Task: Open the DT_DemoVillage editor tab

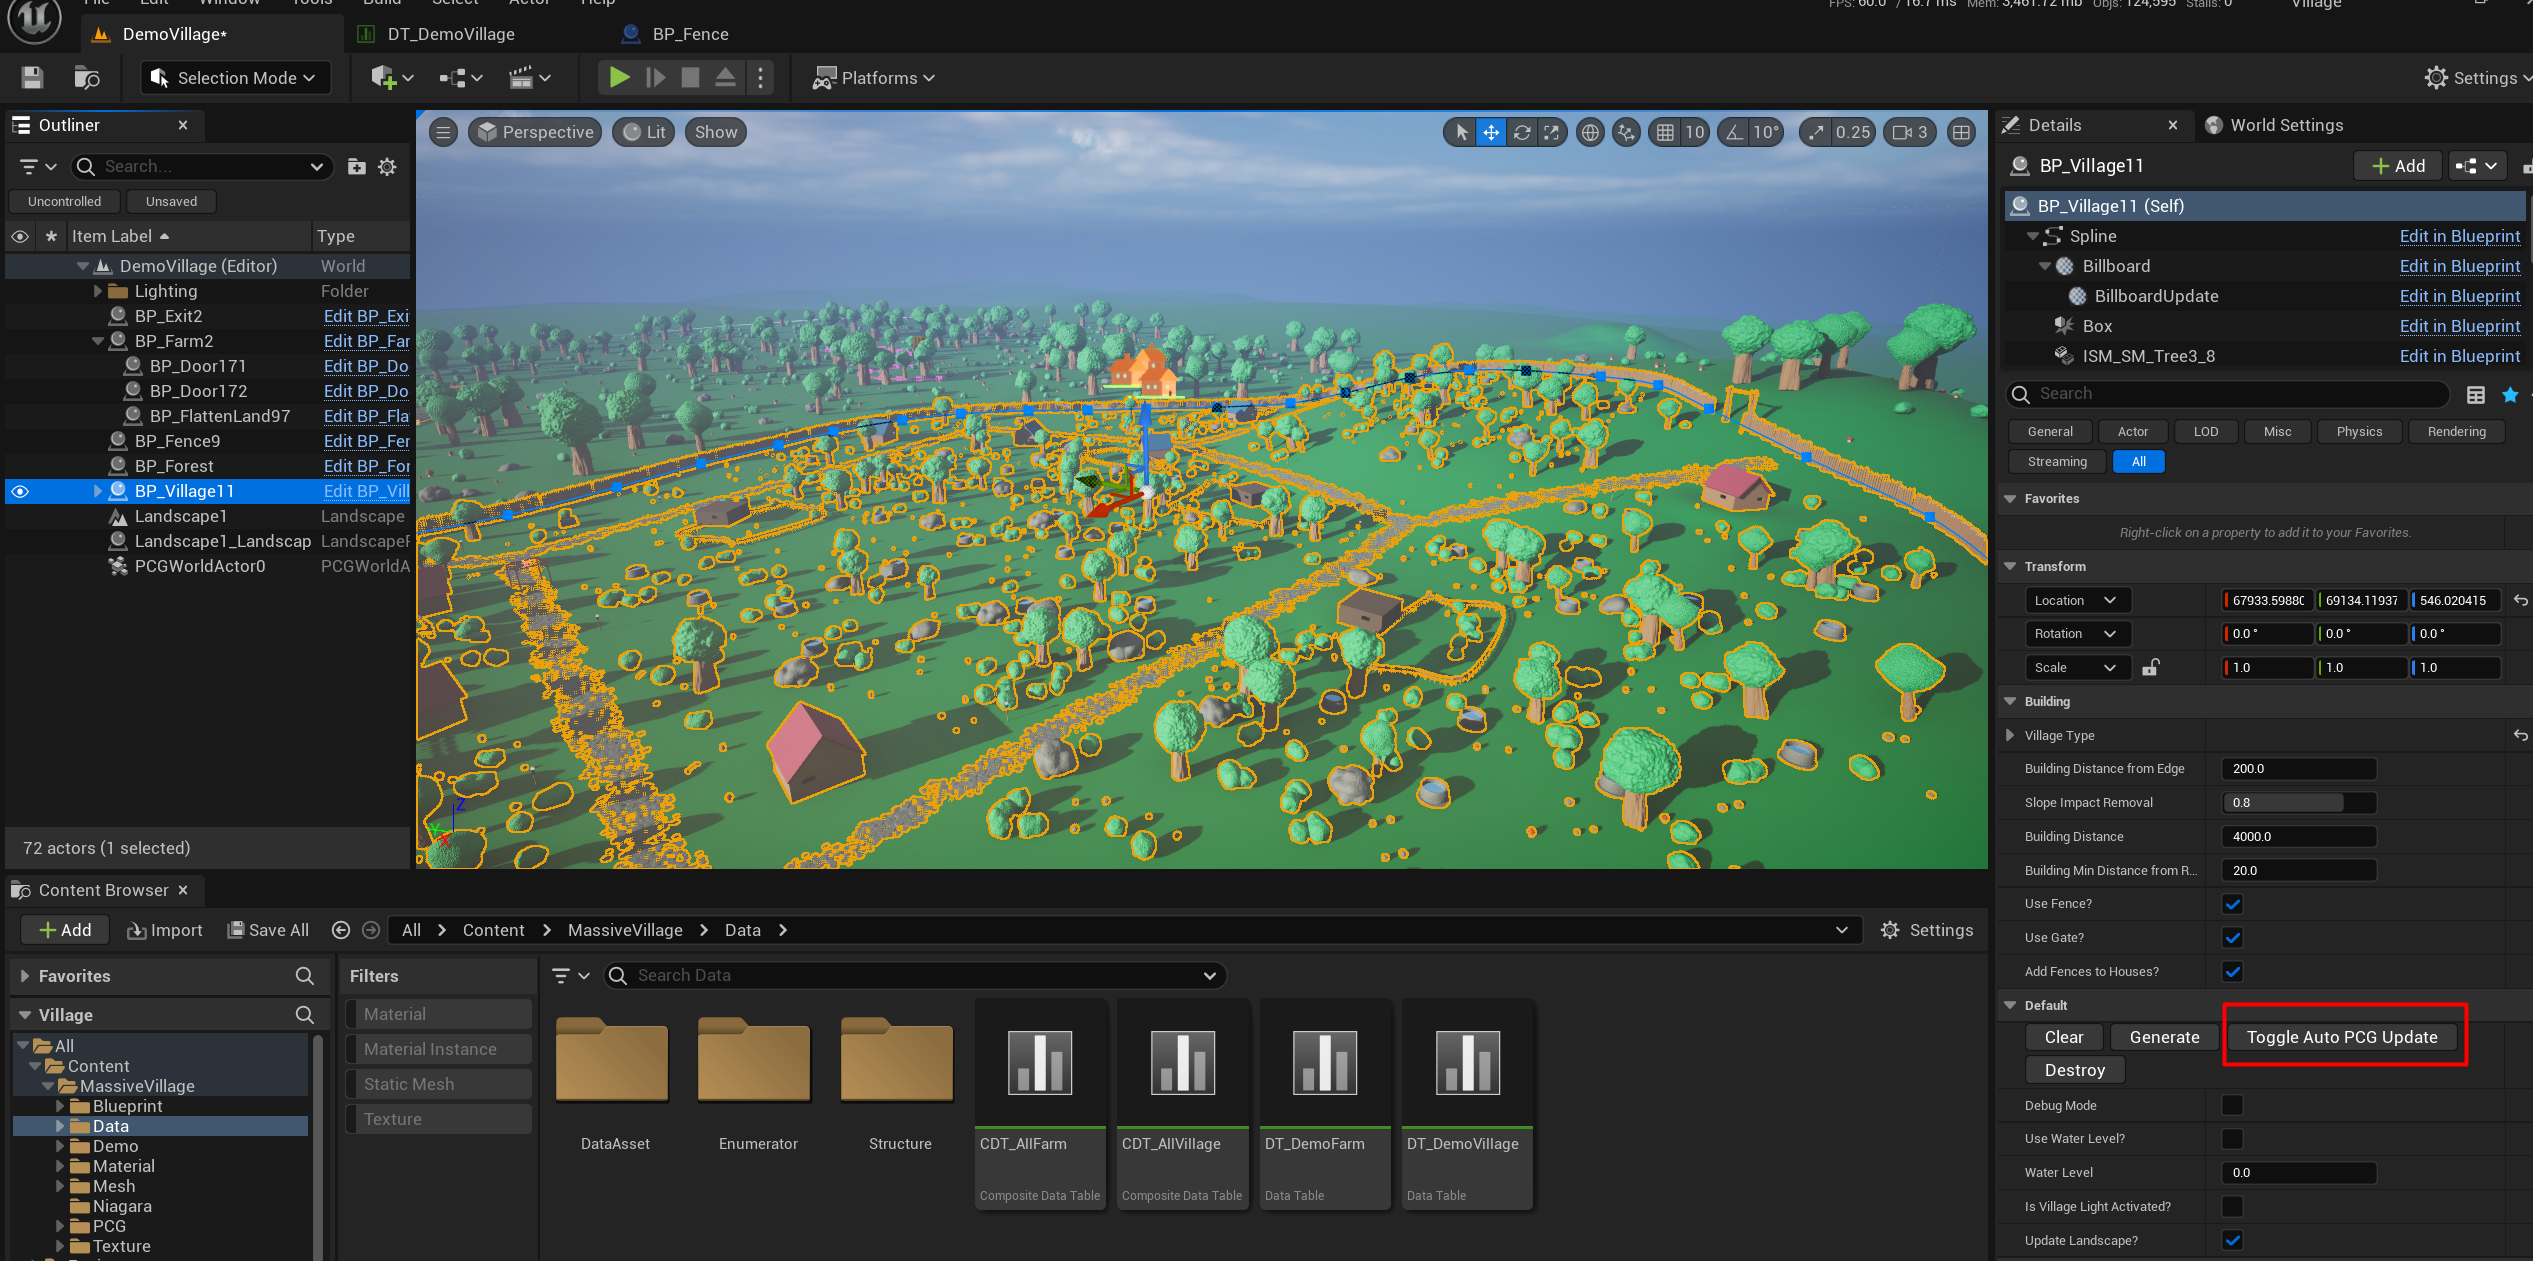Action: [450, 34]
